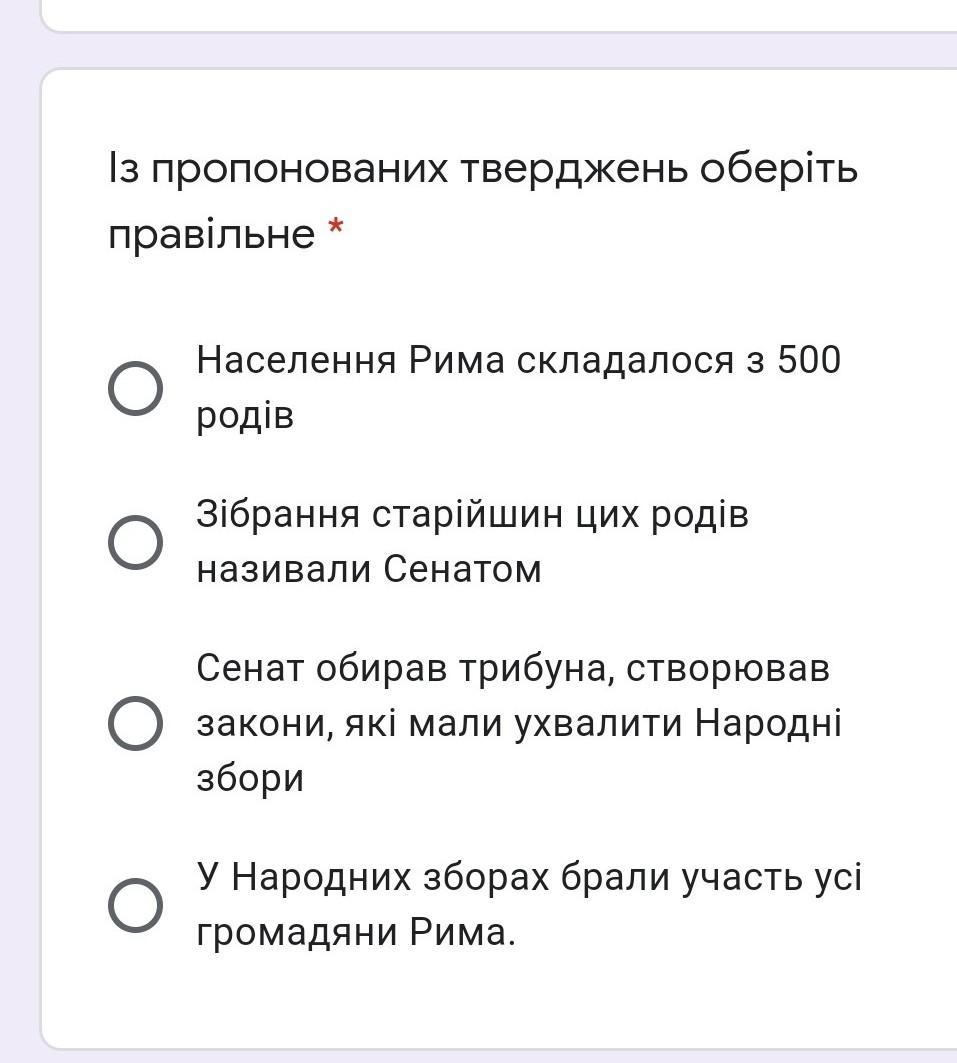The image size is (957, 1063).
Task: Mark the "Сенат обирав трибуна" radio button
Action: pyautogui.click(x=135, y=723)
